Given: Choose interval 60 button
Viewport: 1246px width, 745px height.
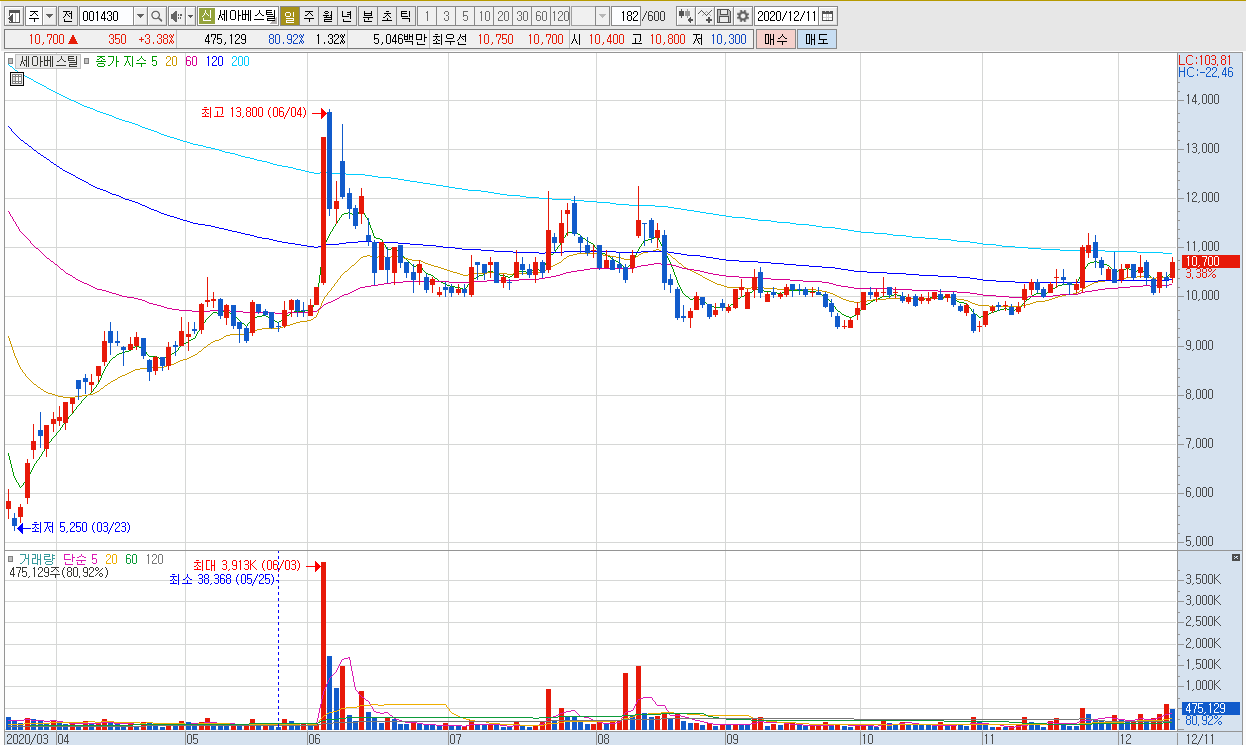Looking at the screenshot, I should [x=541, y=16].
